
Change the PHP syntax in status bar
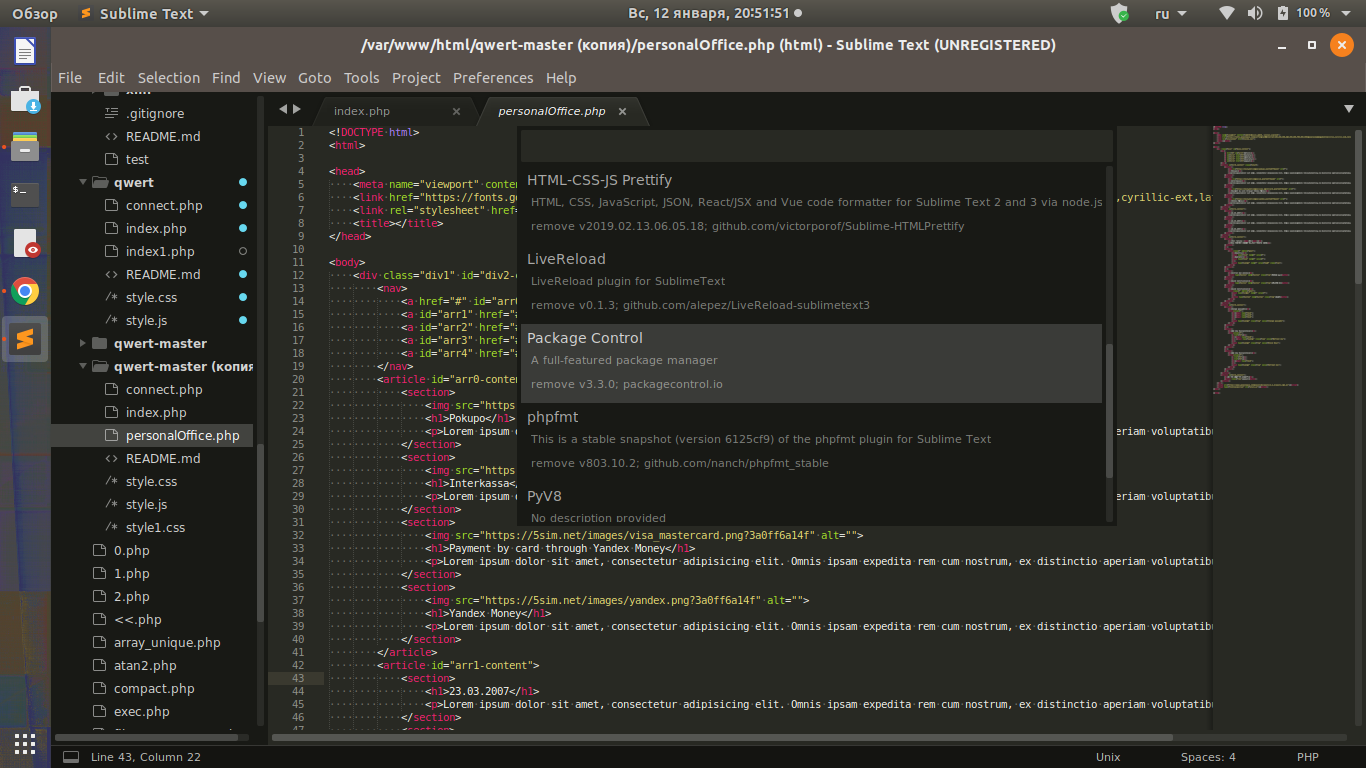tap(1309, 757)
